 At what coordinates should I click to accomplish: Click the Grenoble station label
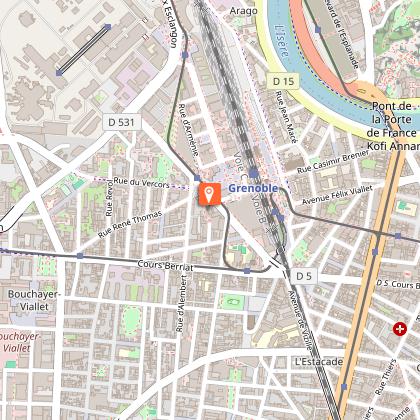(253, 188)
